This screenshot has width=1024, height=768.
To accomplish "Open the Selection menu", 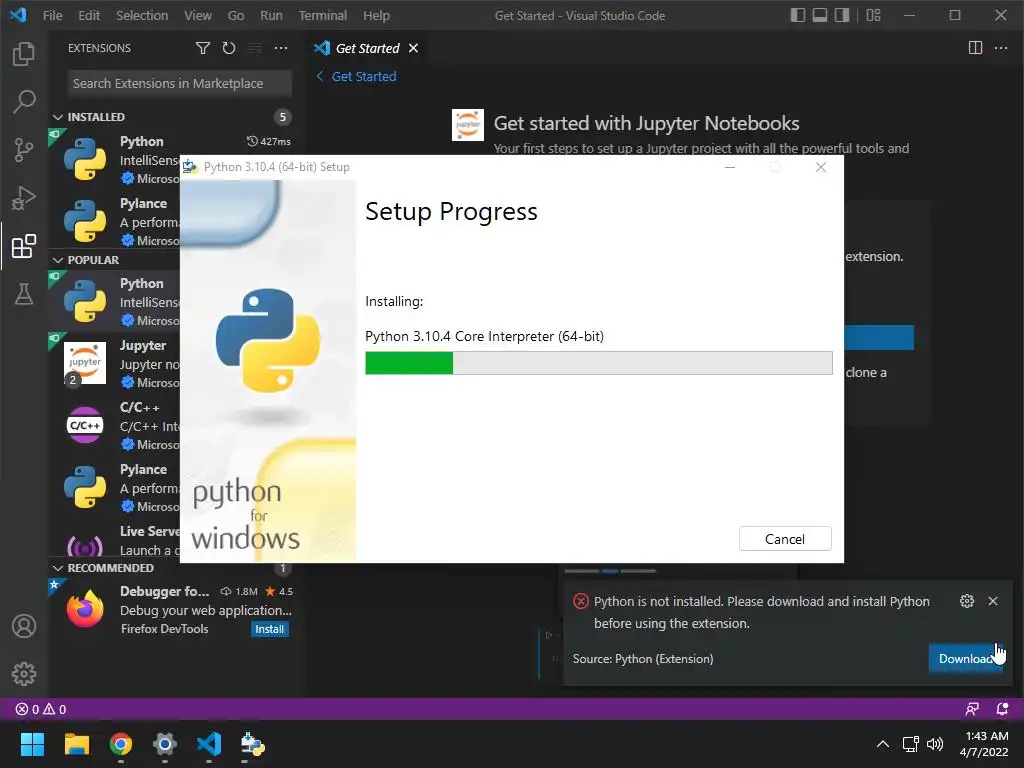I will click(142, 15).
